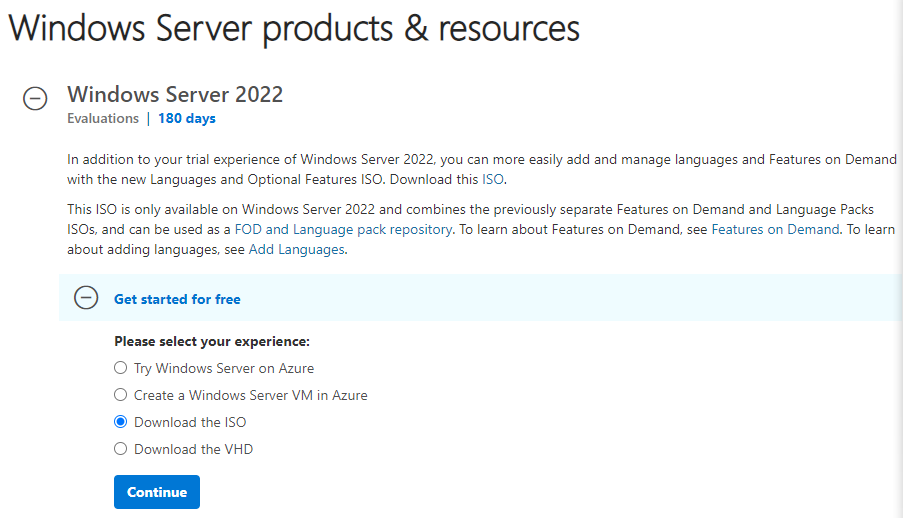Click the Get started for free title
This screenshot has height=518, width=903.
point(177,299)
